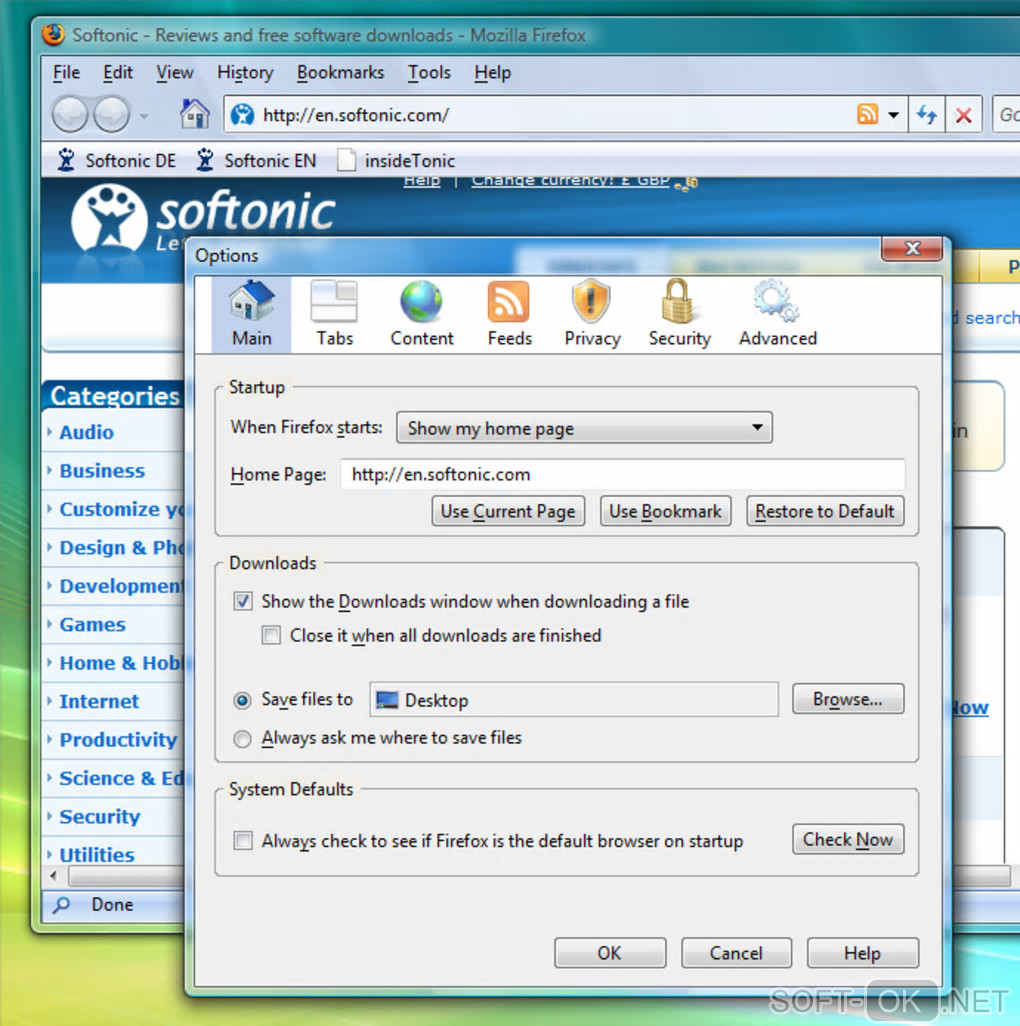Select Save files to radio button
This screenshot has width=1020, height=1026.
[242, 701]
